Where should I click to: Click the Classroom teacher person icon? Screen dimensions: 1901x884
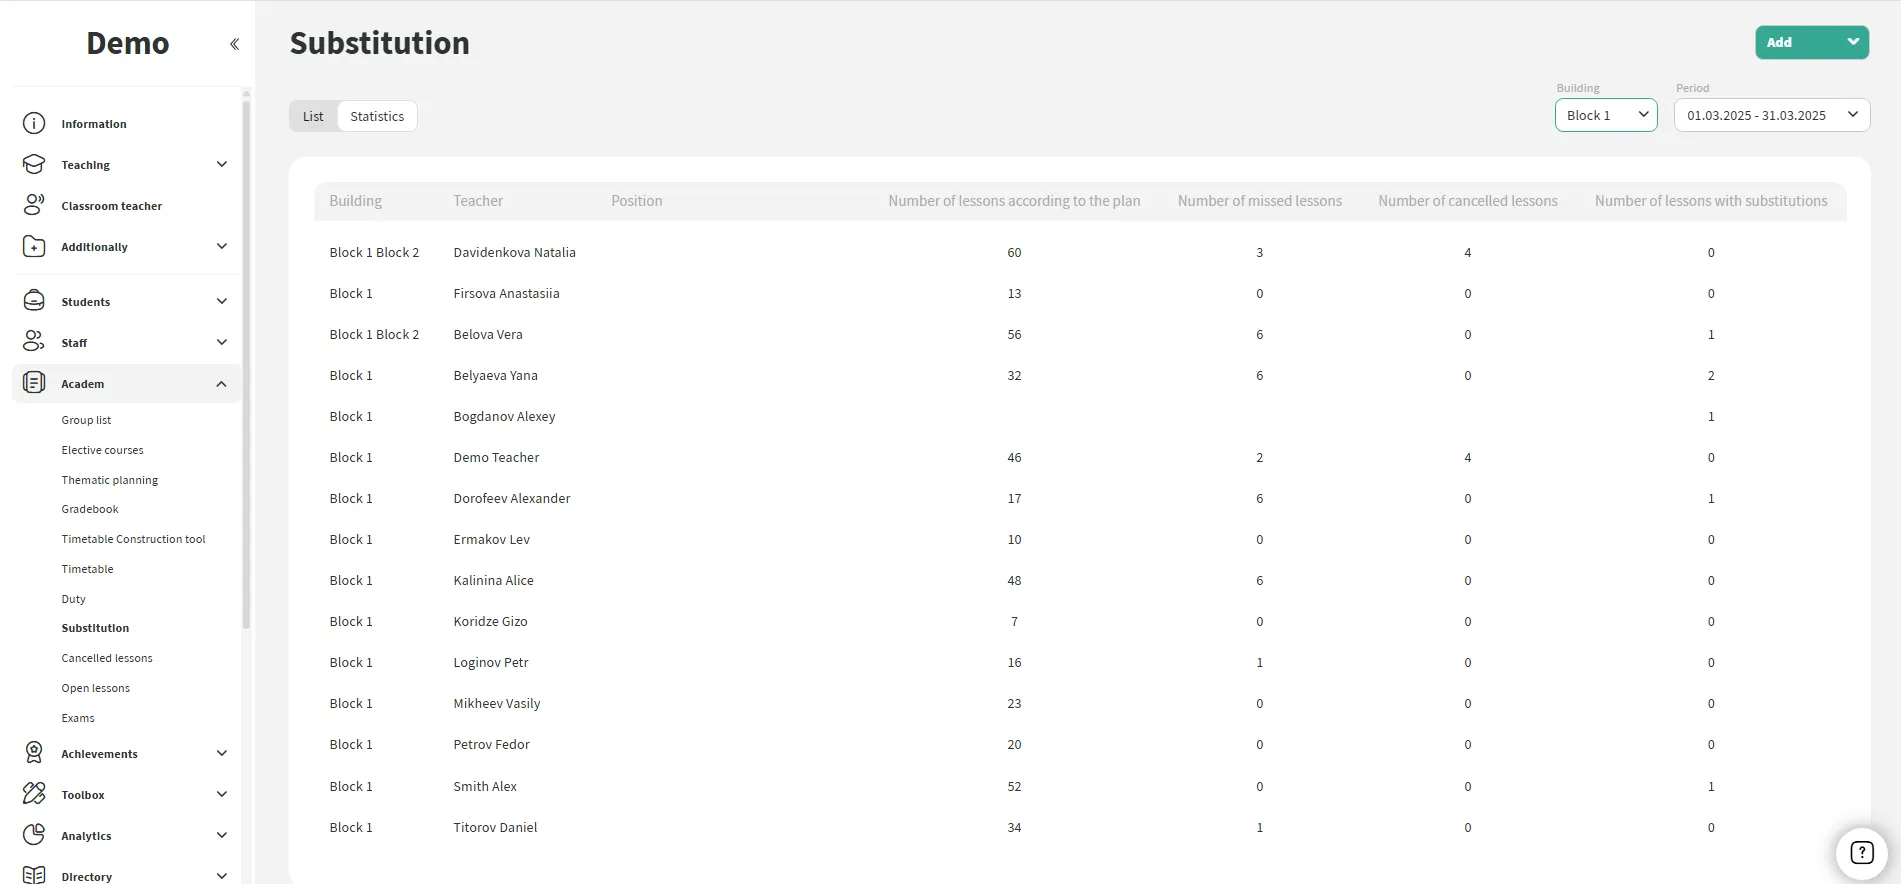(34, 206)
